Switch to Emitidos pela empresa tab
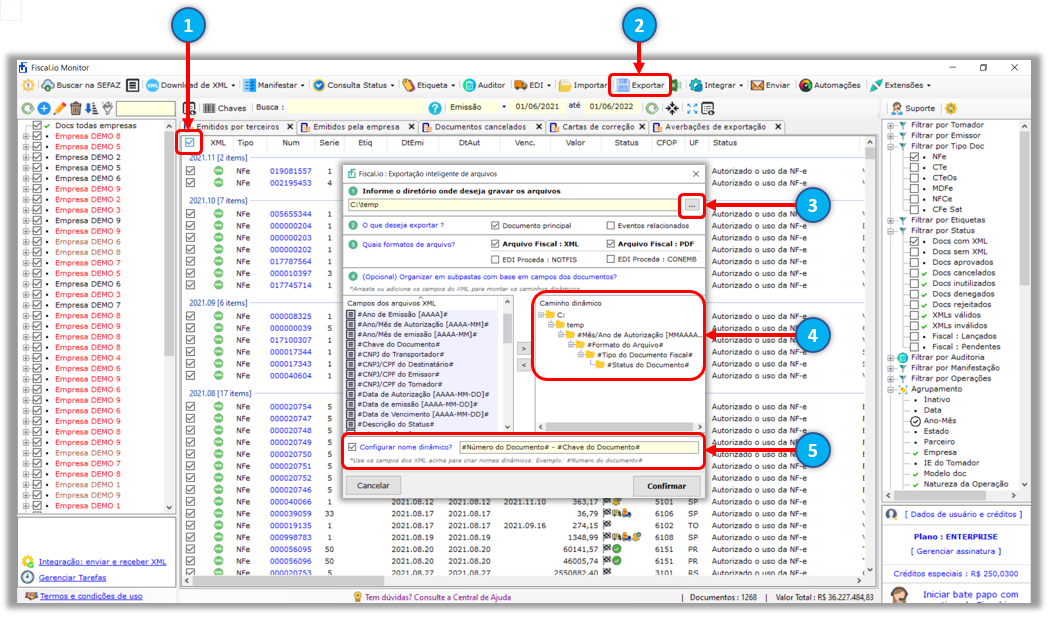Viewport: 1056px width, 618px height. coord(356,127)
